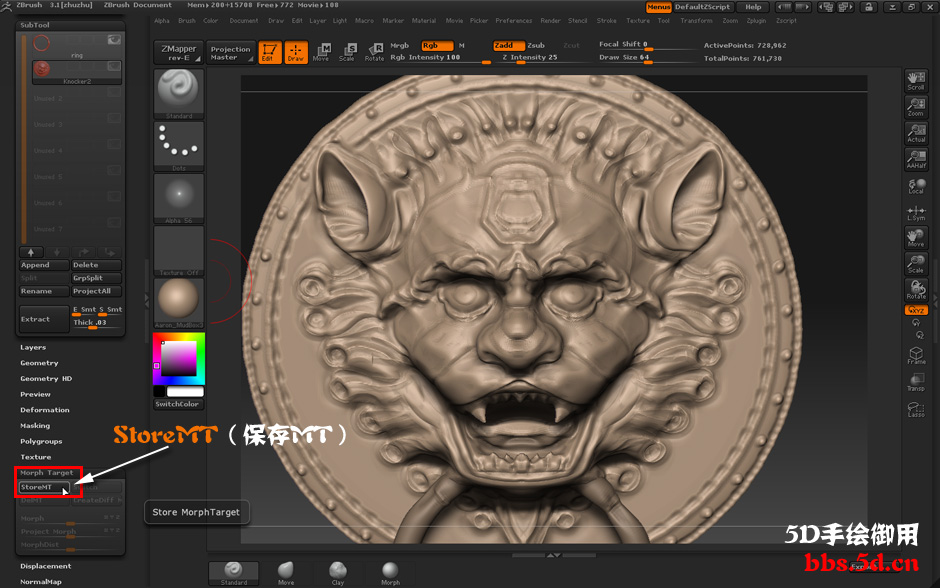This screenshot has width=940, height=588.
Task: Click the StoreMT button
Action: (x=44, y=487)
